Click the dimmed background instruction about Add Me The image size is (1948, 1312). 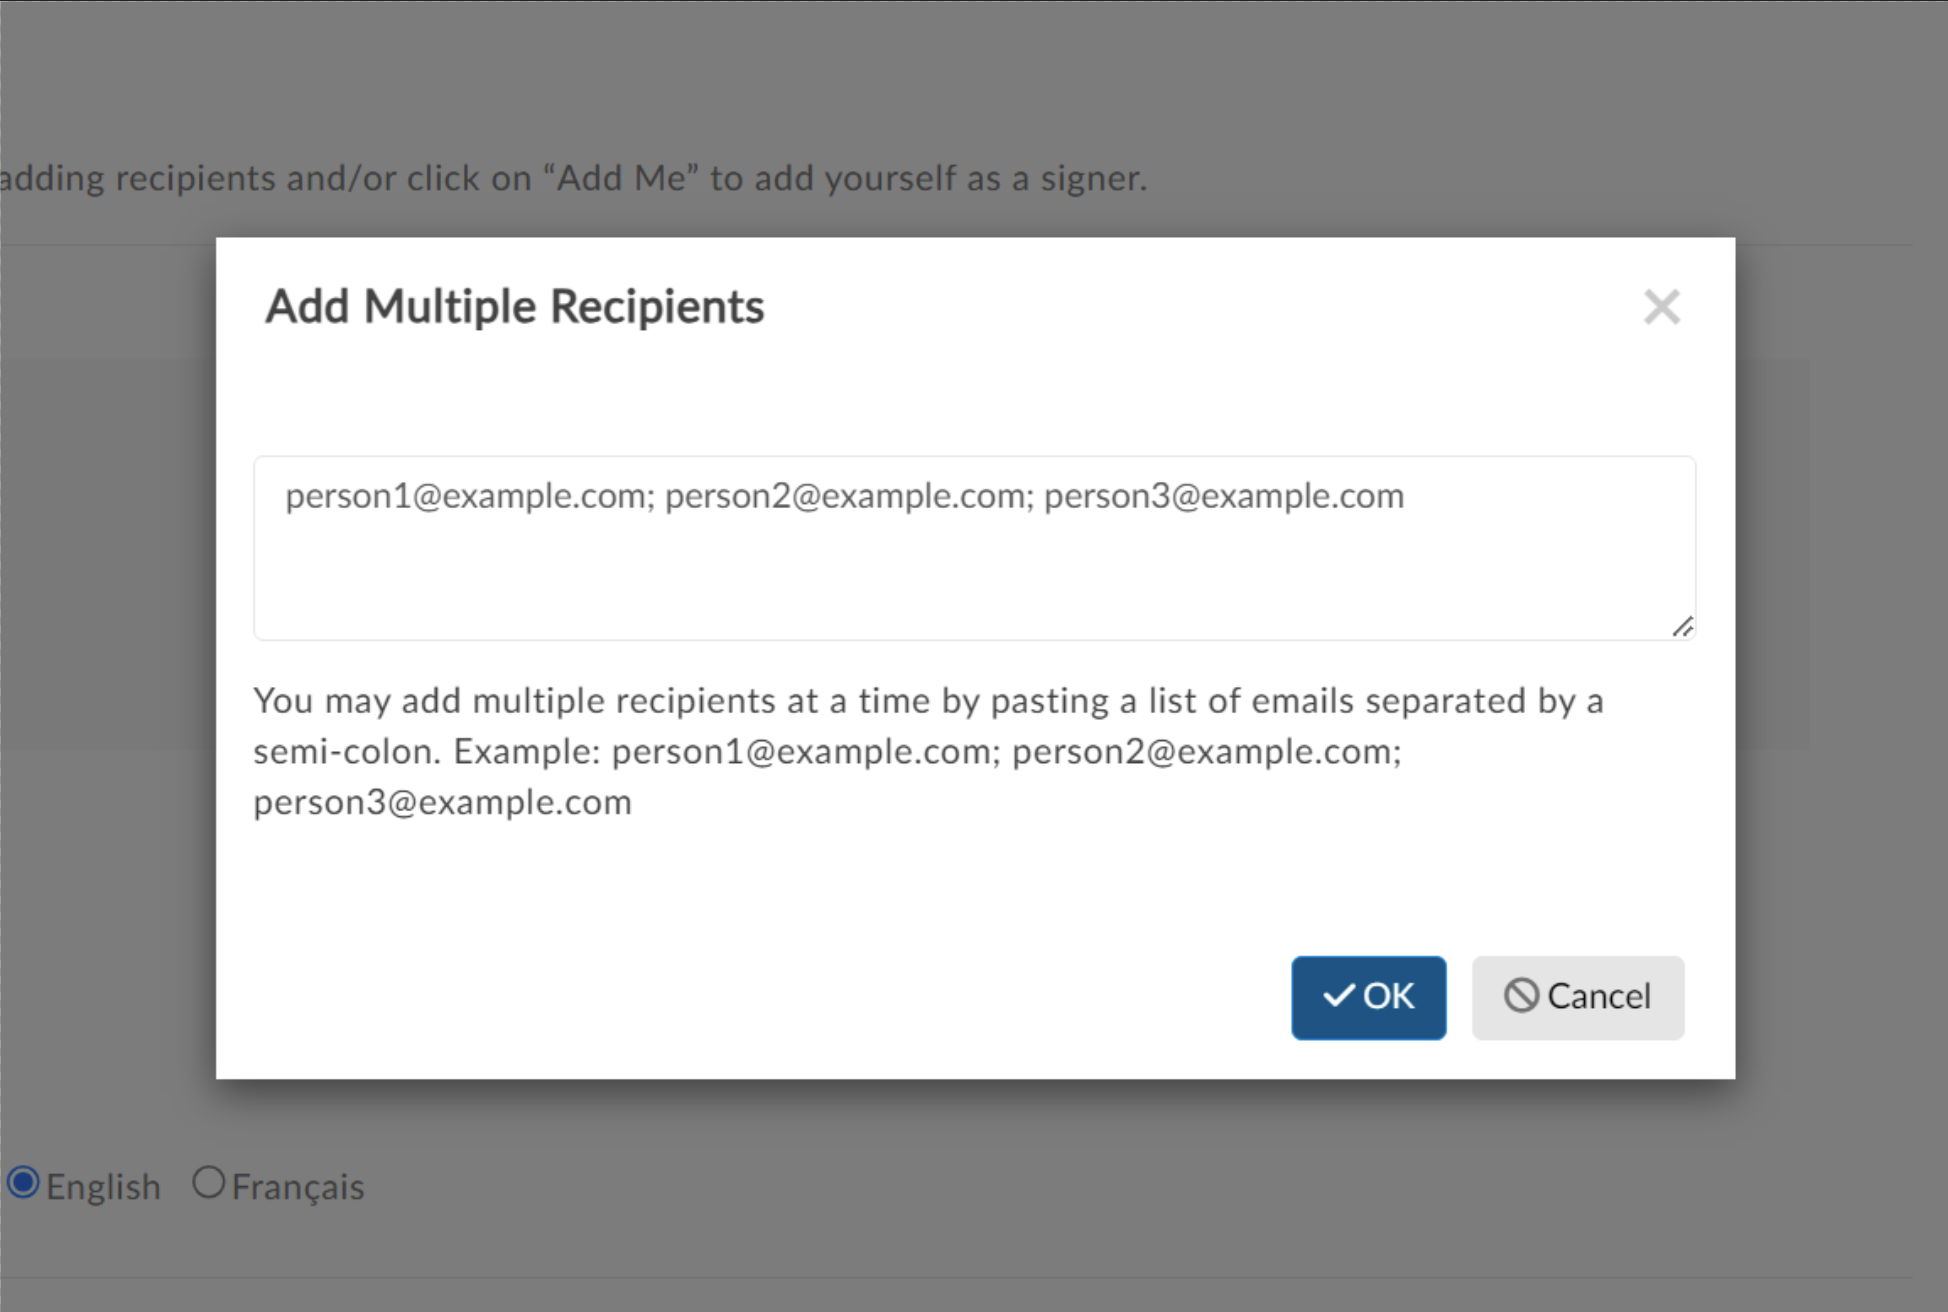tap(574, 178)
